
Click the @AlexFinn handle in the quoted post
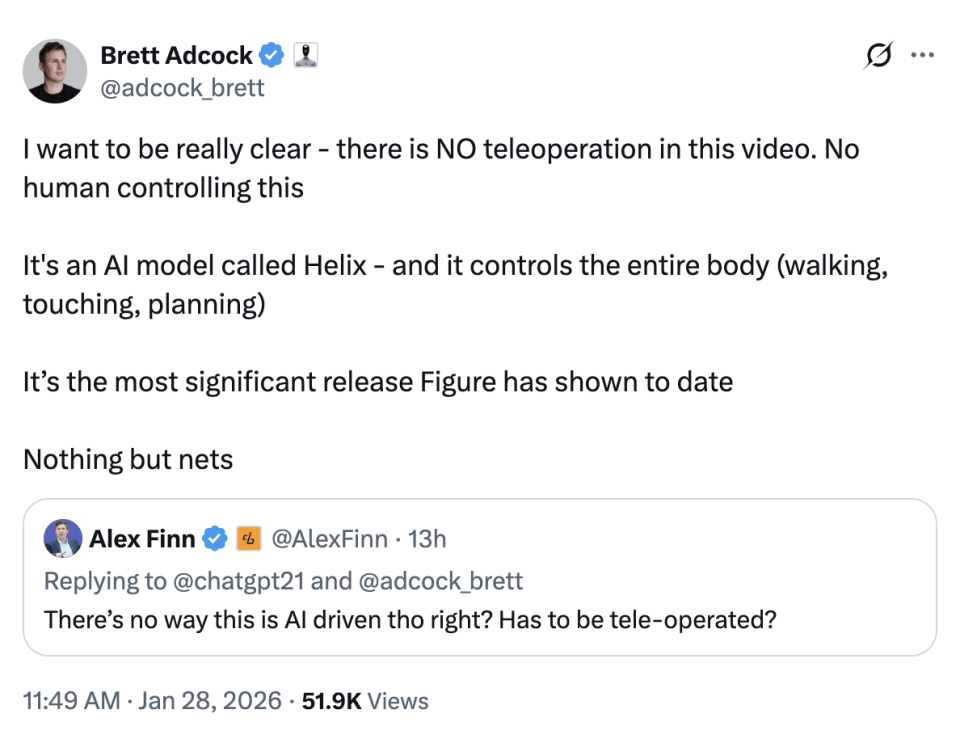pyautogui.click(x=329, y=540)
